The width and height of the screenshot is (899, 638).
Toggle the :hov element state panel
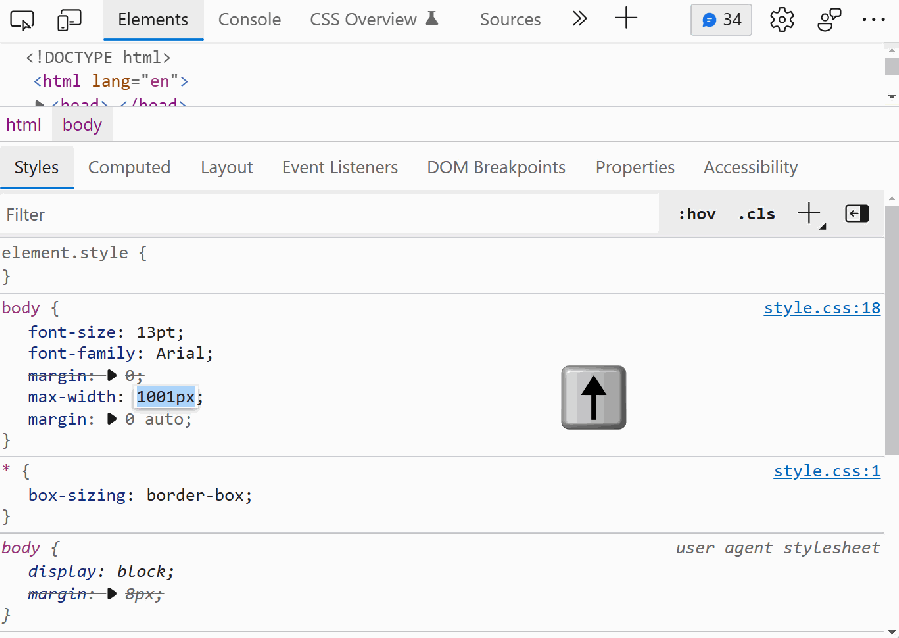[697, 214]
